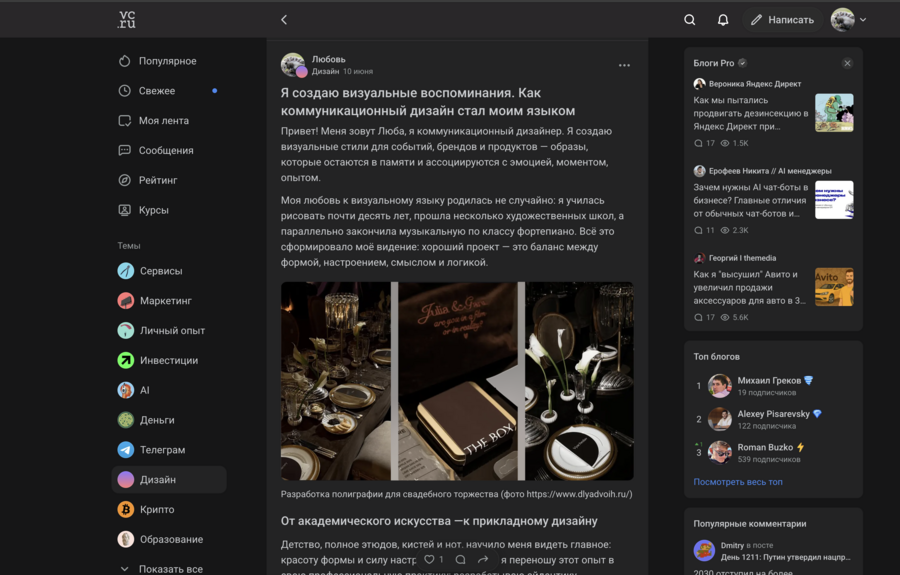The width and height of the screenshot is (900, 575).
Task: Open thumbnail of дезинсекция post
Action: [834, 113]
